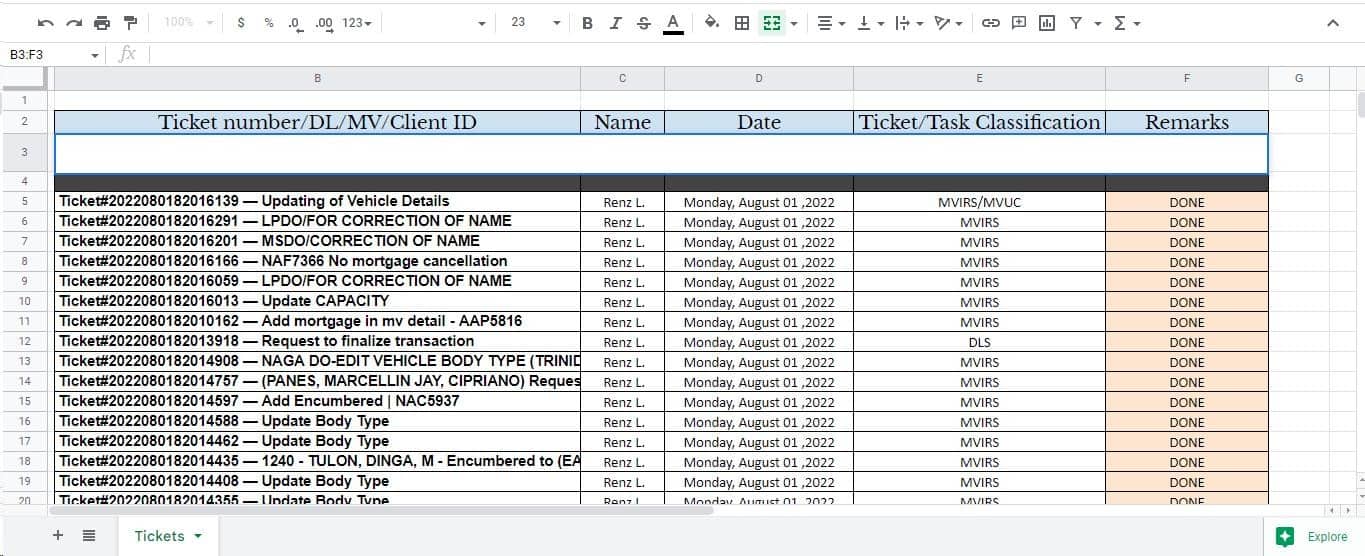This screenshot has width=1365, height=556.
Task: Select column G header
Action: click(1298, 78)
